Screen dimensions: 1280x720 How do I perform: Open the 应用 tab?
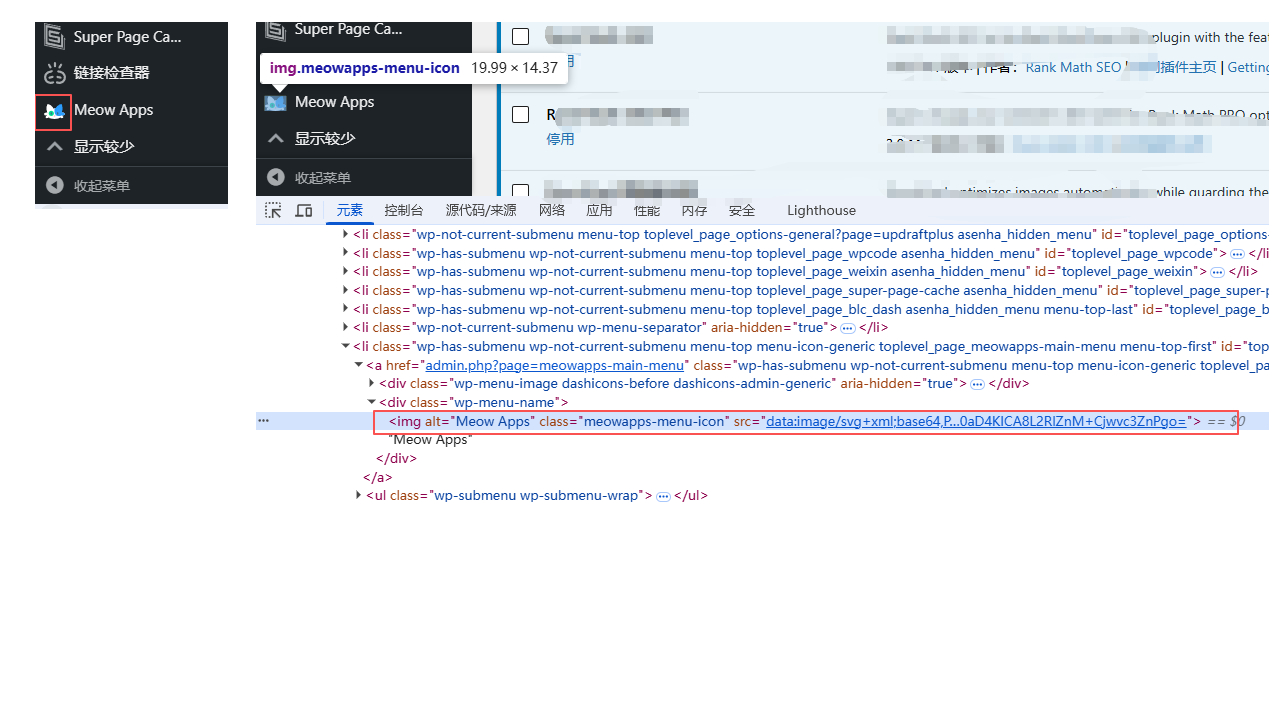(x=599, y=210)
